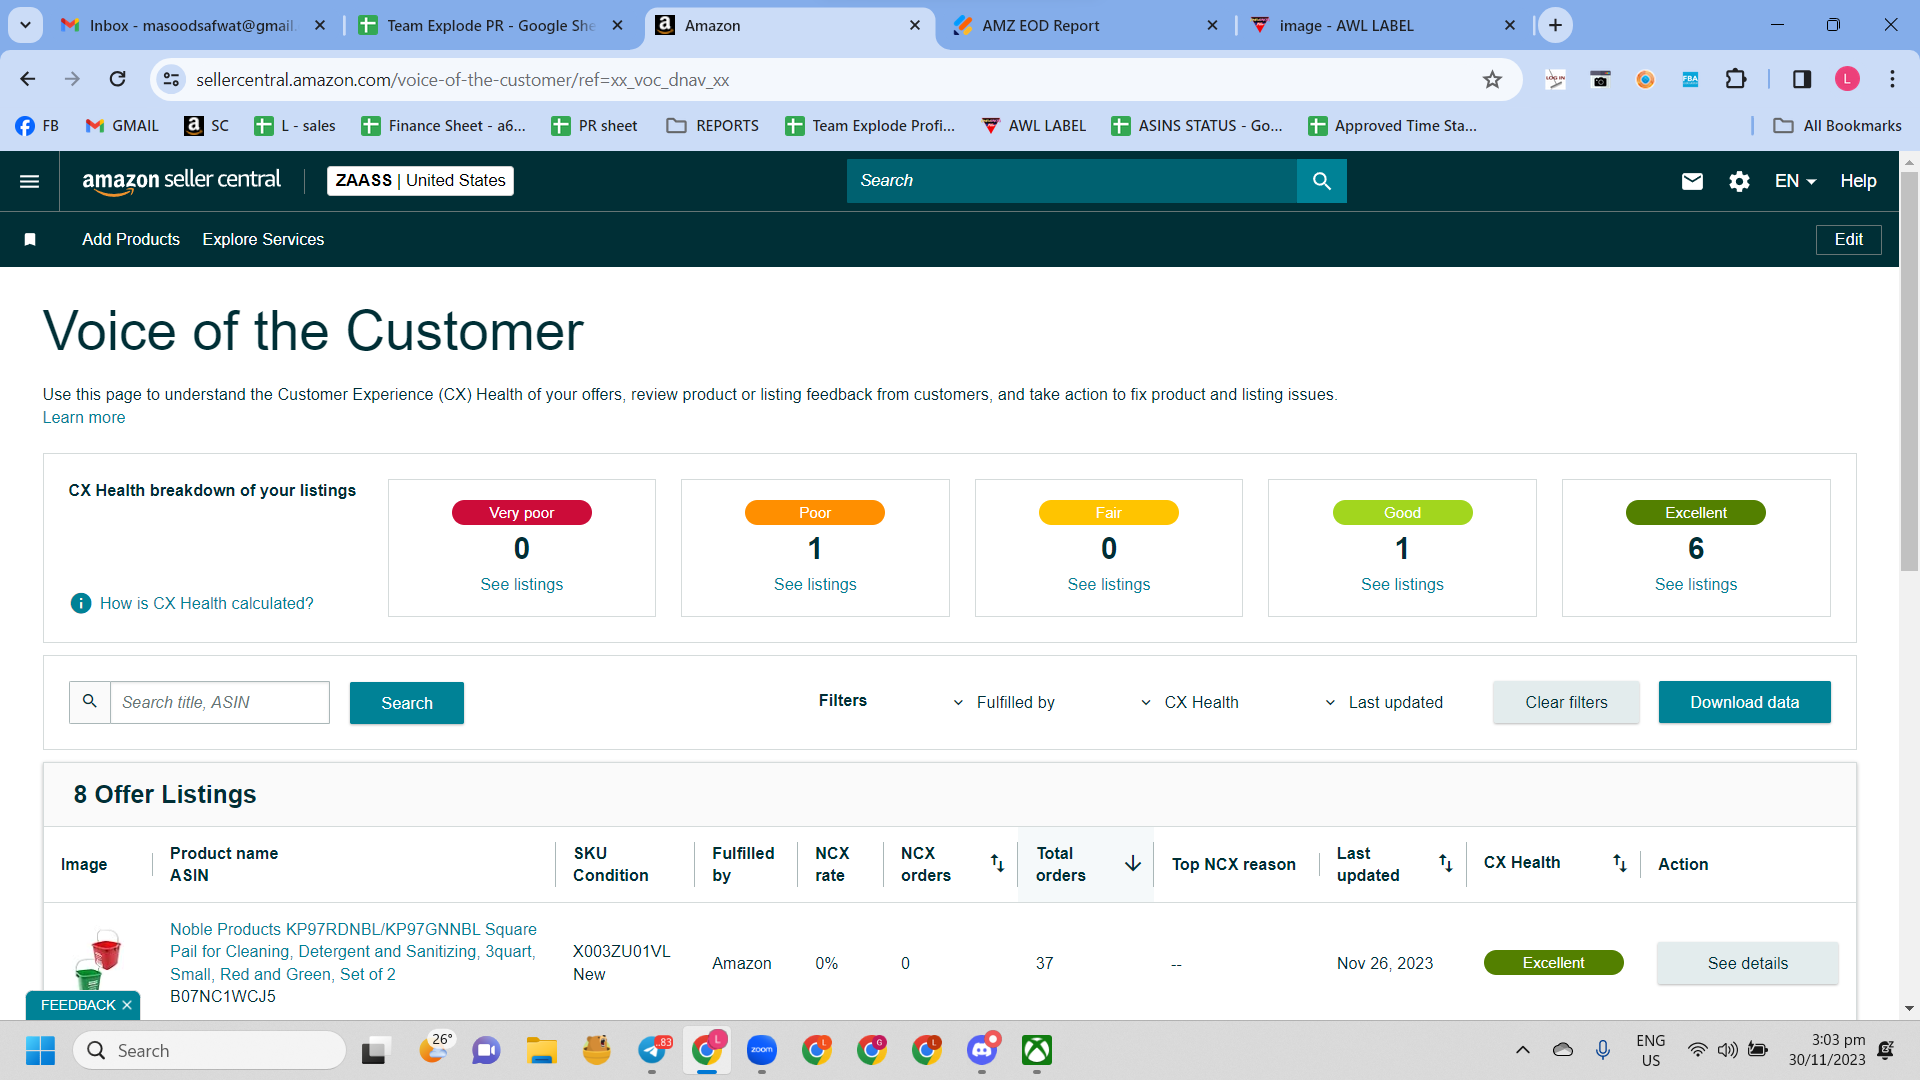This screenshot has width=1920, height=1080.
Task: See listings under the Poor card
Action: pyautogui.click(x=815, y=585)
